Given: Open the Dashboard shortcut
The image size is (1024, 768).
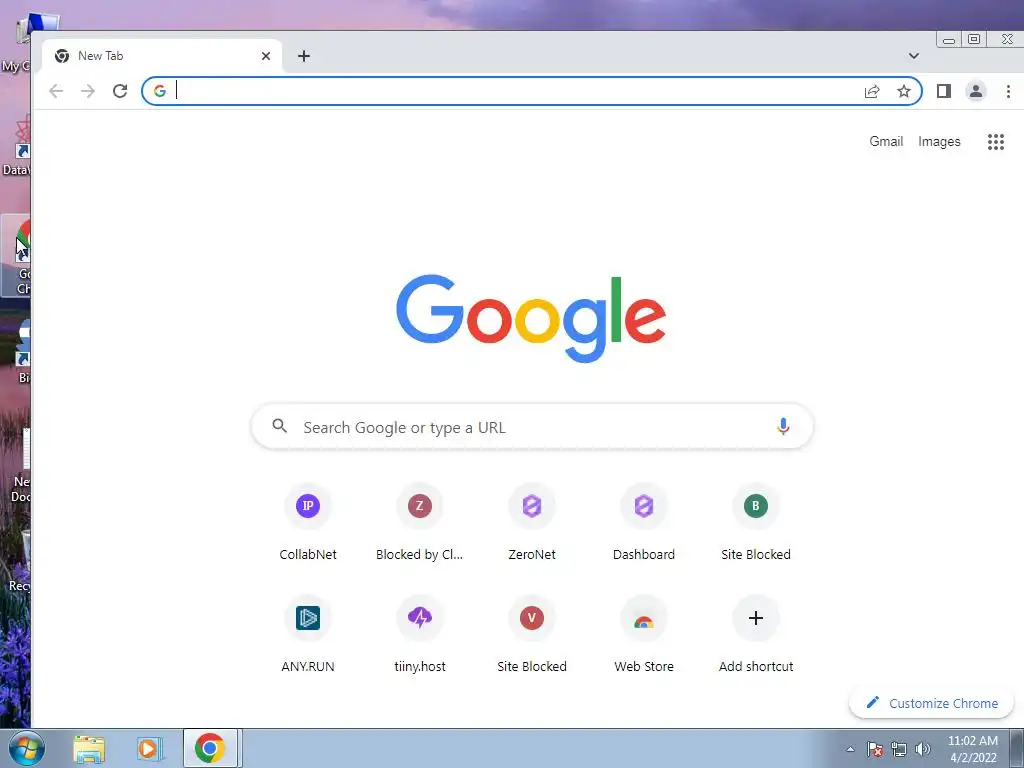Looking at the screenshot, I should coord(644,522).
